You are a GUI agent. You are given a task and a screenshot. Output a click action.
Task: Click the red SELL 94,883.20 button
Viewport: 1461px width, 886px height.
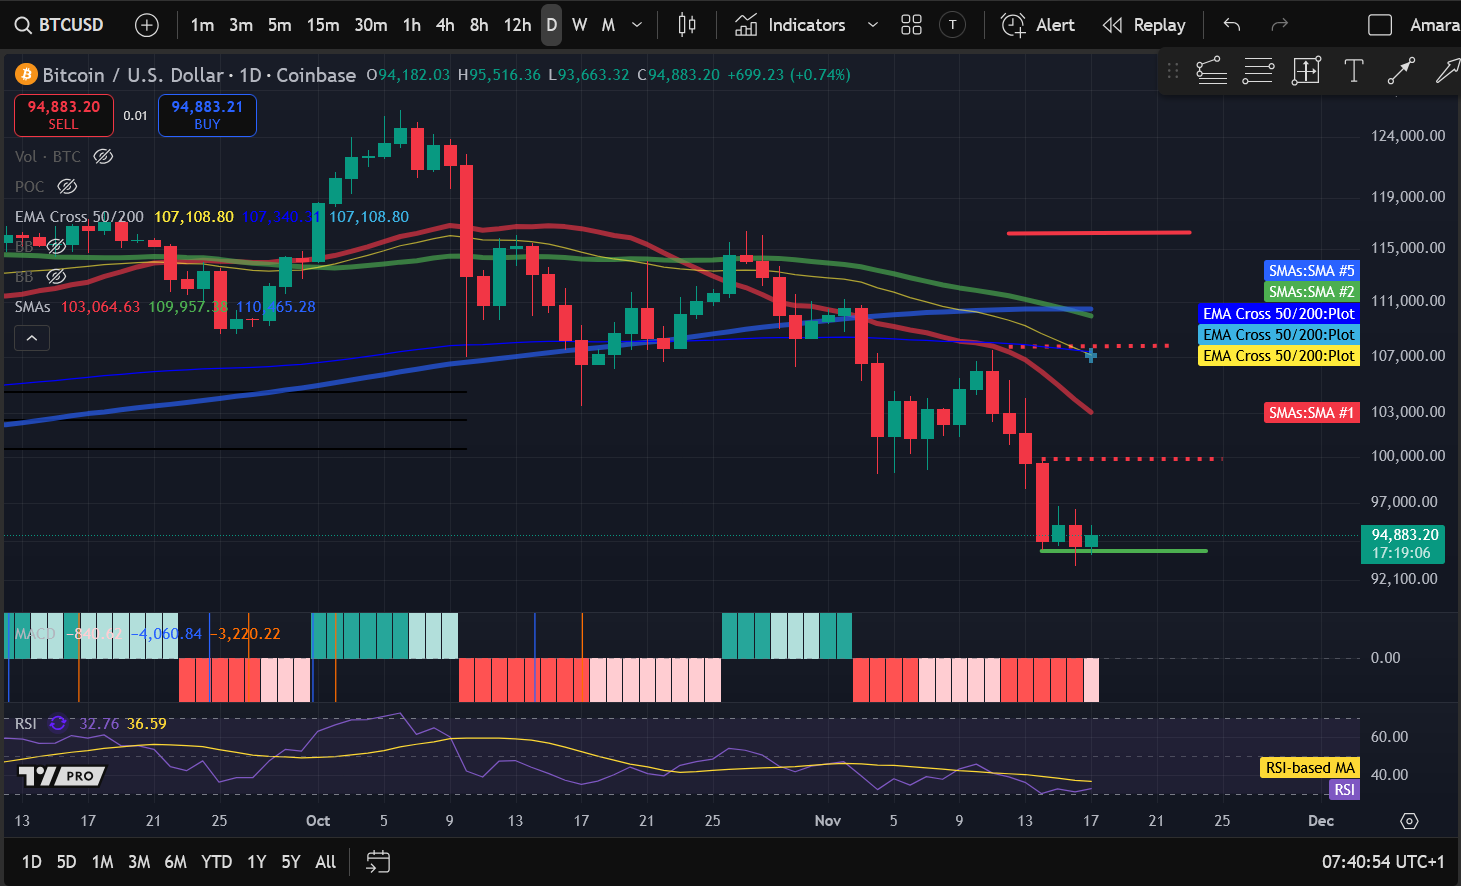click(64, 115)
